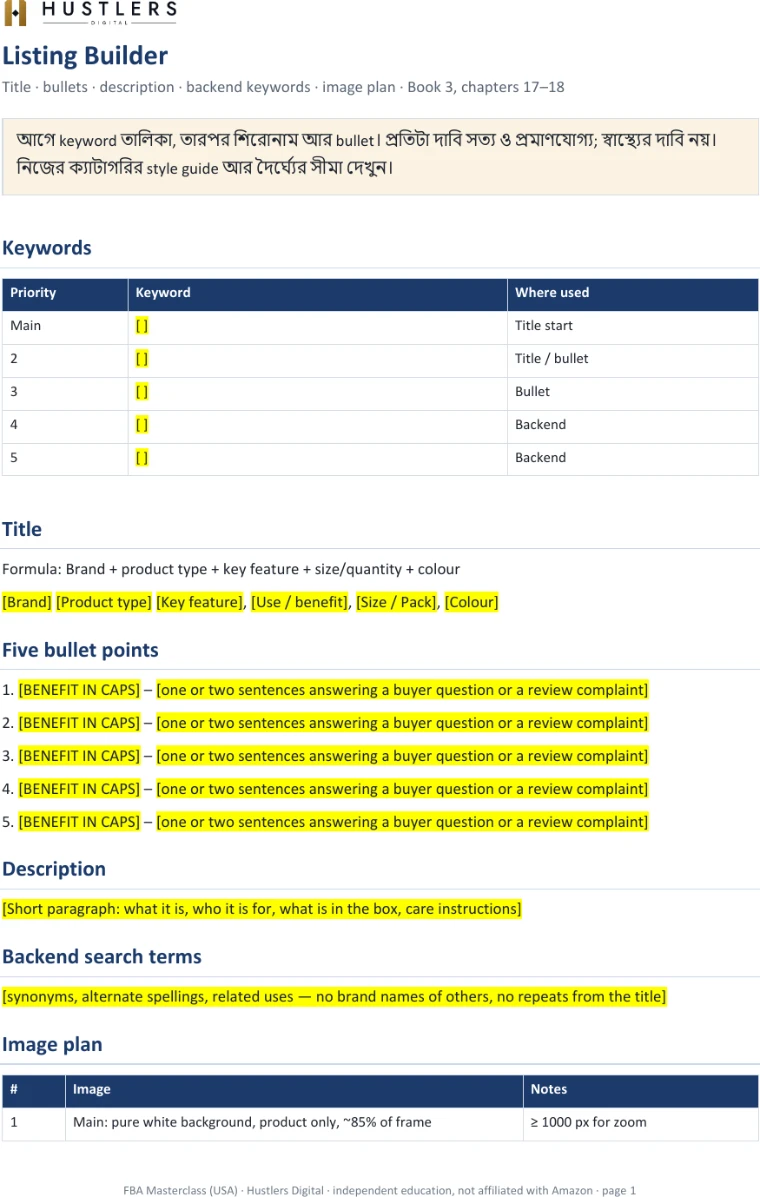Select the "Image plan" section heading

coord(52,1045)
